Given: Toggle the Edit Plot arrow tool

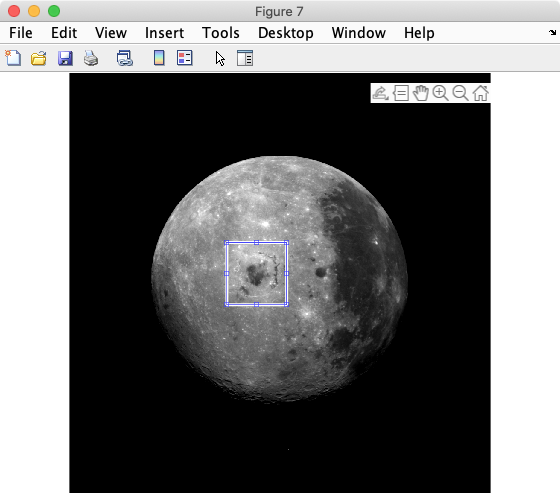Looking at the screenshot, I should (220, 59).
